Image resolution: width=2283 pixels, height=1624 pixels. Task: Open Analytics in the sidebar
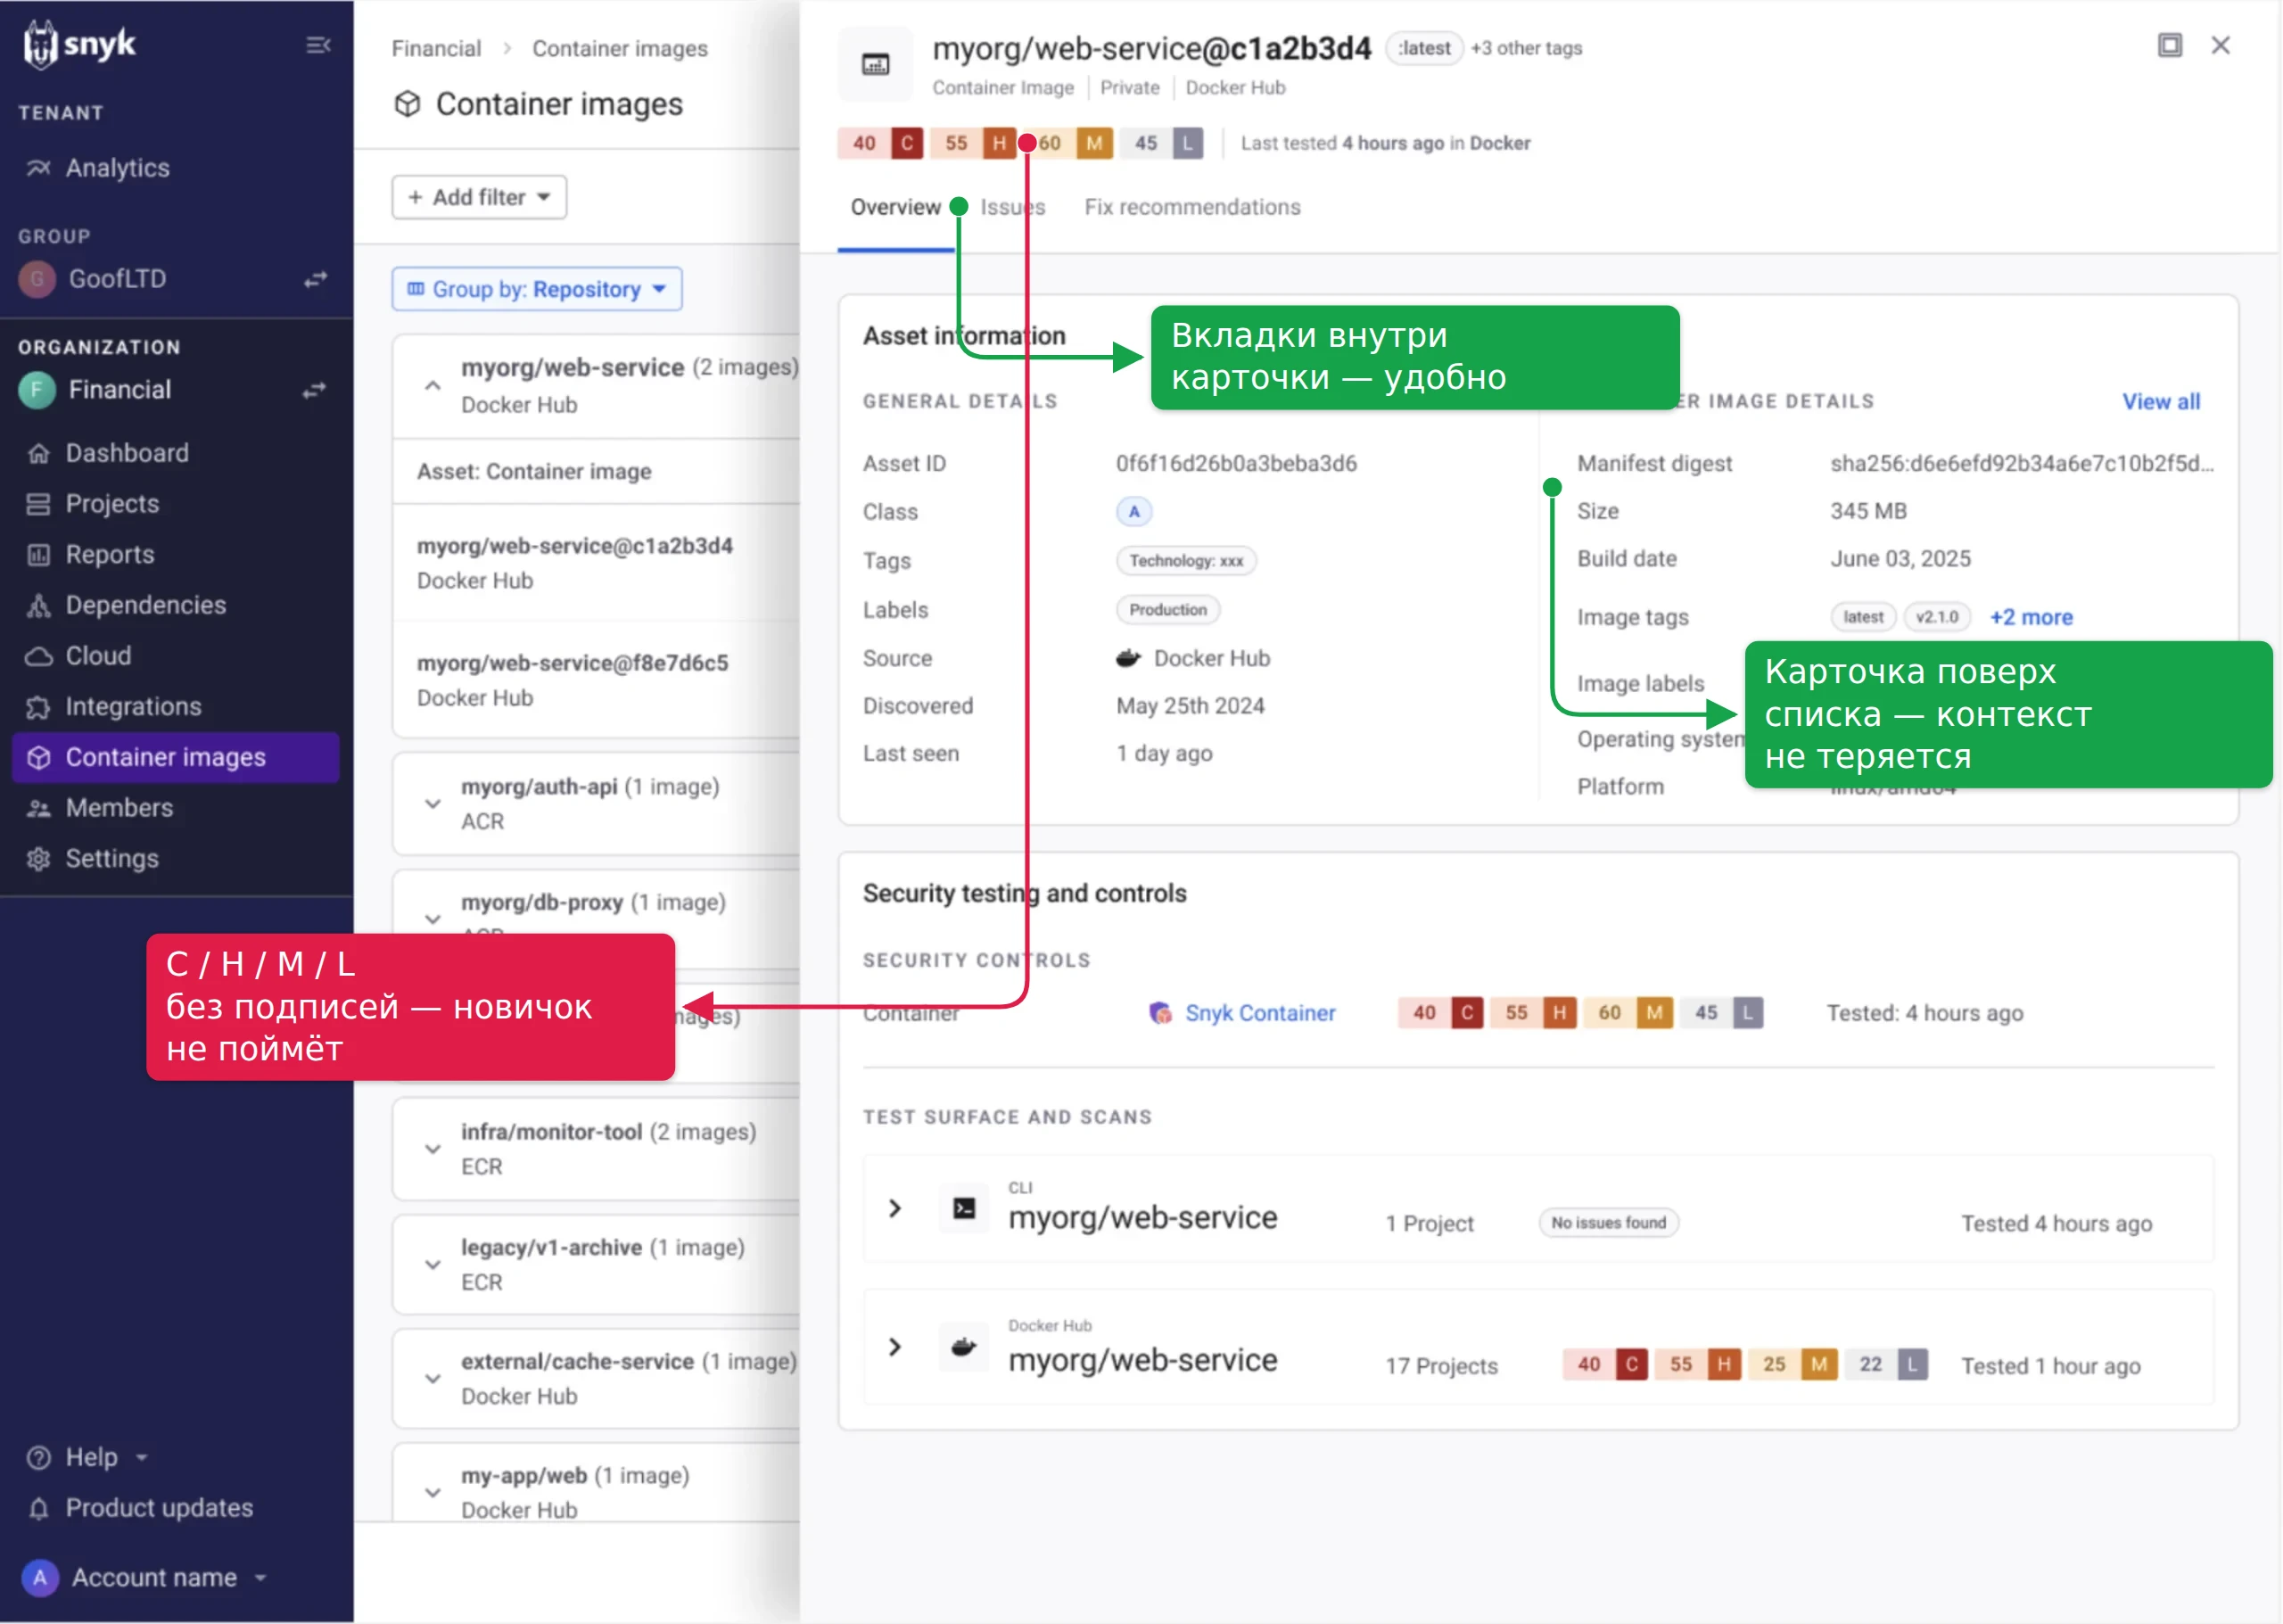[98, 168]
